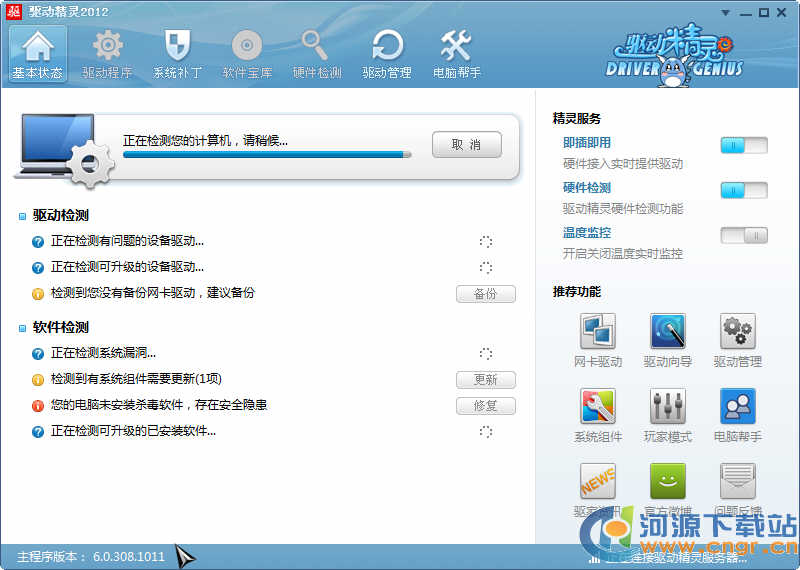Click 修复 for missing antivirus warning

coord(485,406)
